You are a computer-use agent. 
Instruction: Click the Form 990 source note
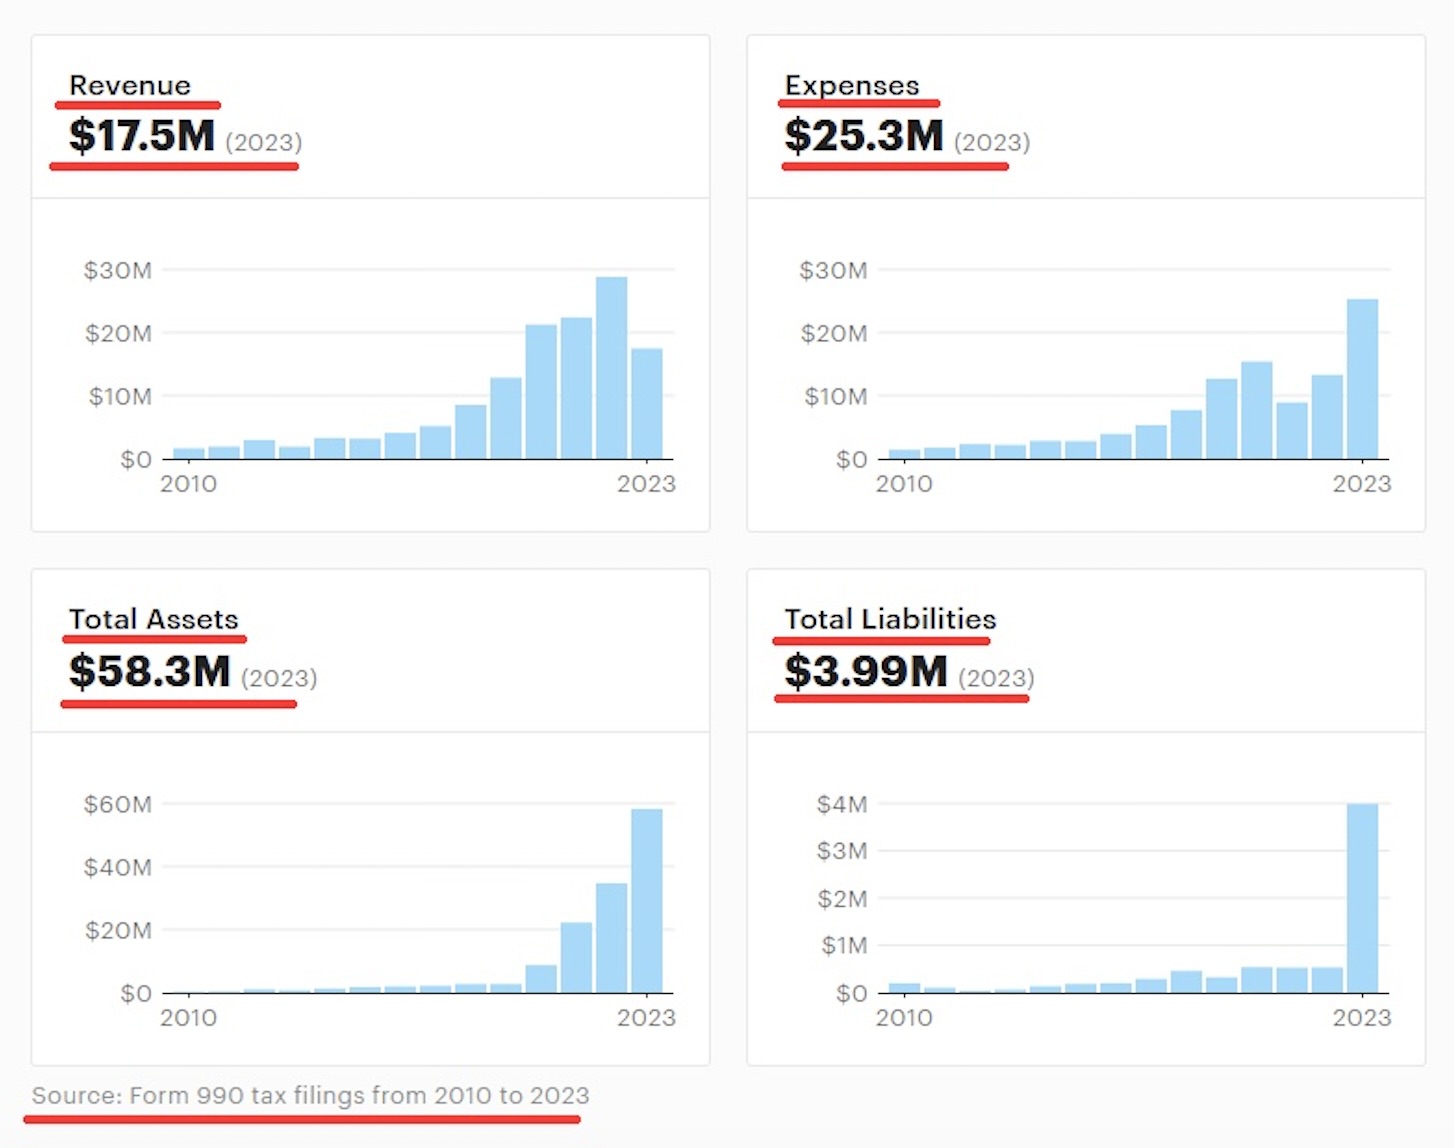310,1096
